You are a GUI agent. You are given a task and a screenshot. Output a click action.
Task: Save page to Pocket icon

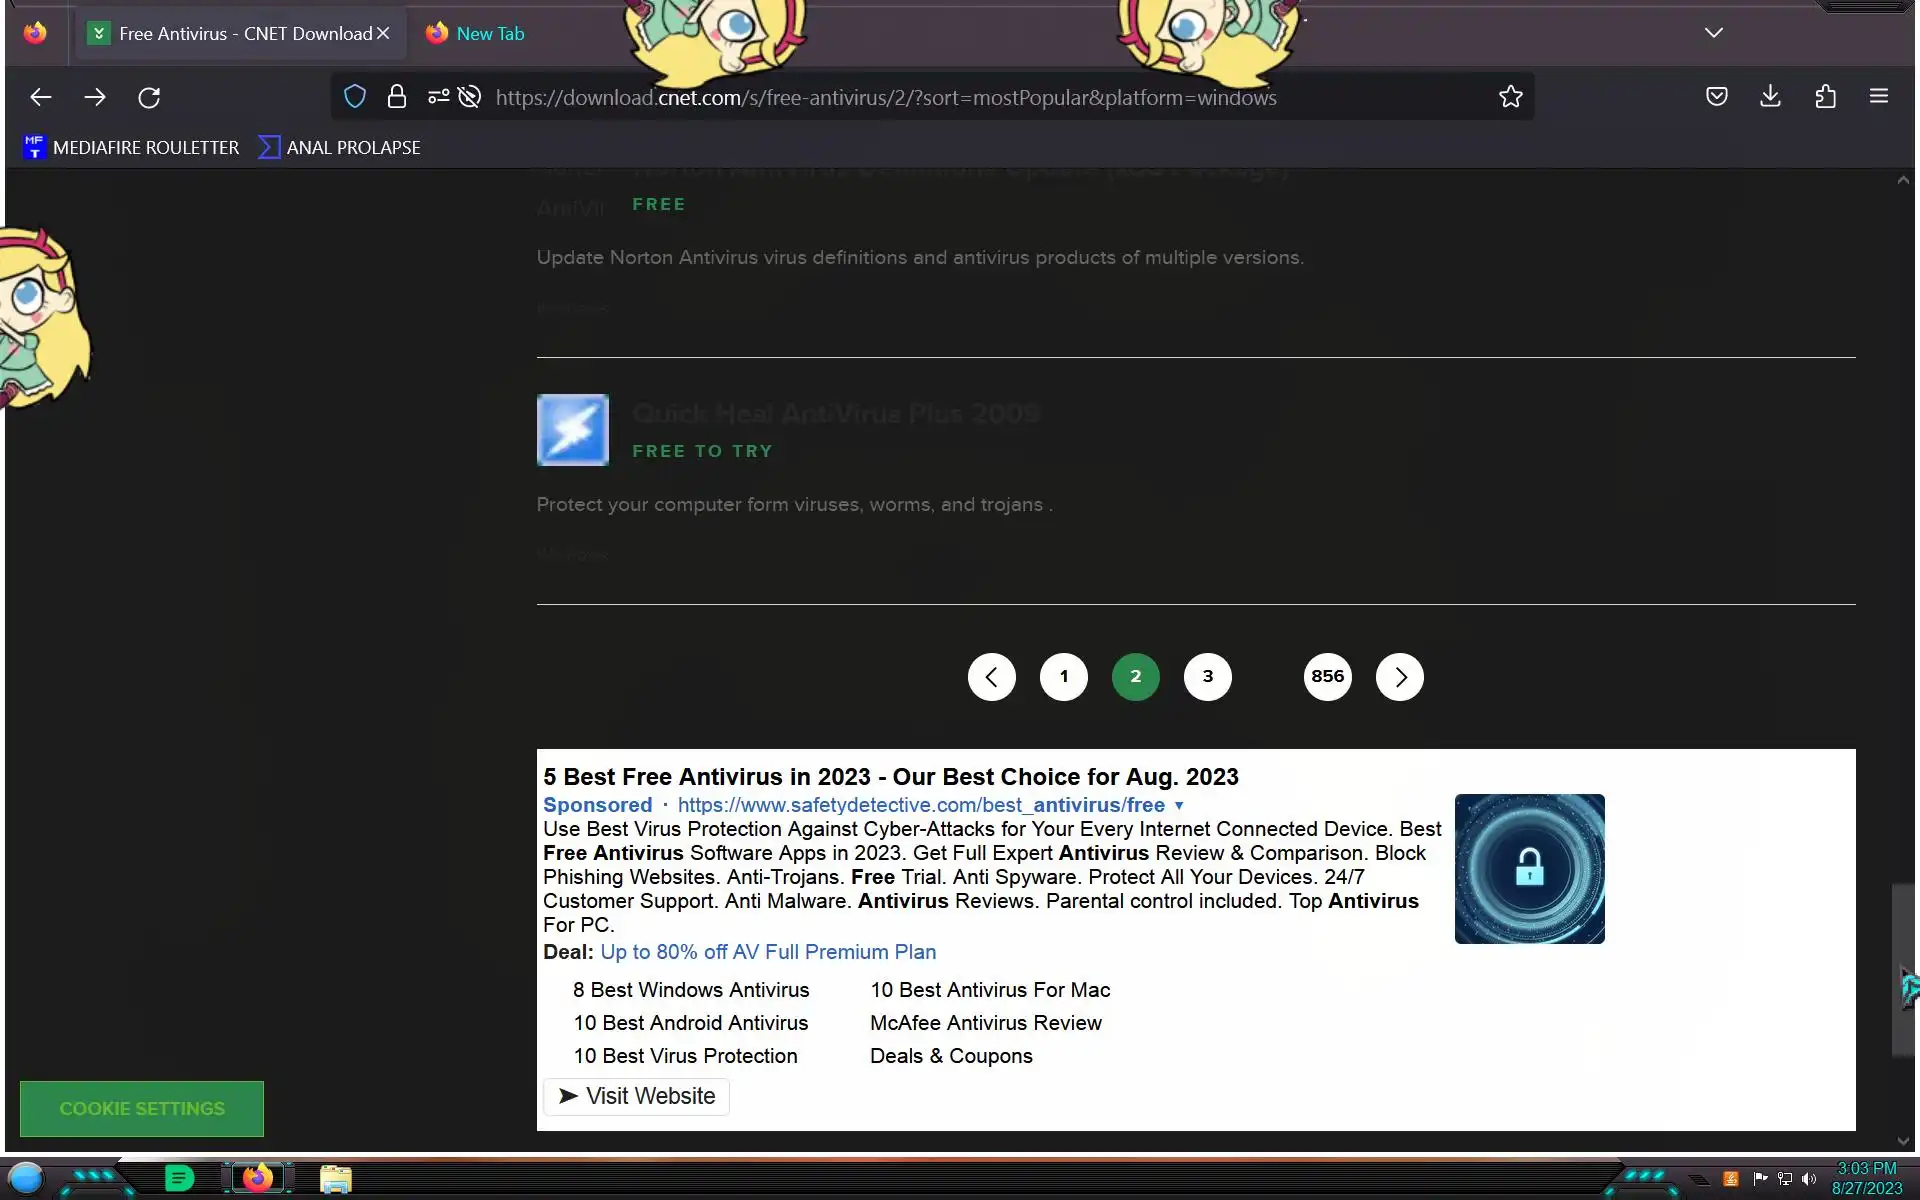[1716, 97]
